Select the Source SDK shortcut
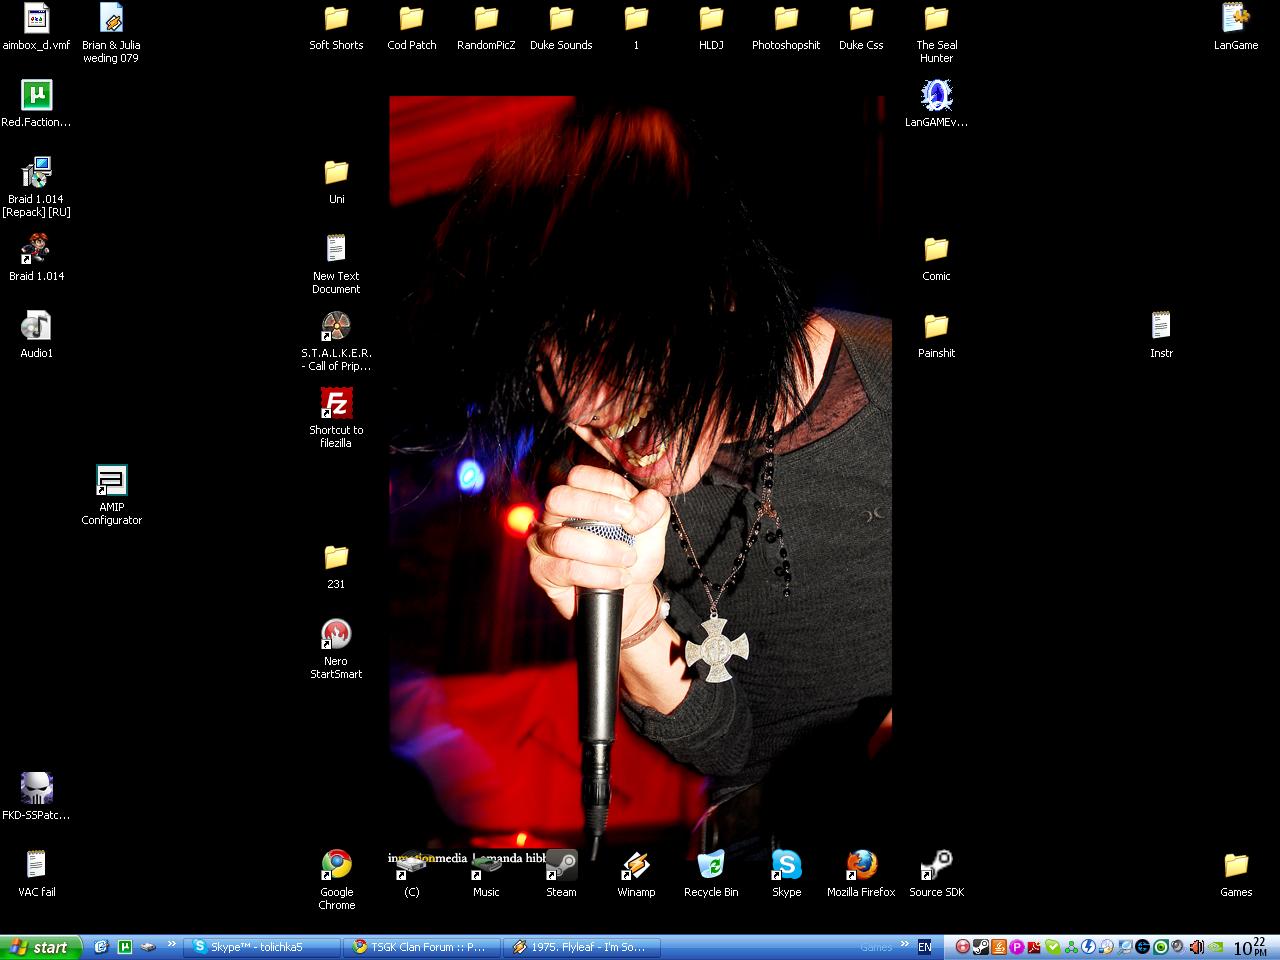The width and height of the screenshot is (1280, 960). tap(936, 865)
